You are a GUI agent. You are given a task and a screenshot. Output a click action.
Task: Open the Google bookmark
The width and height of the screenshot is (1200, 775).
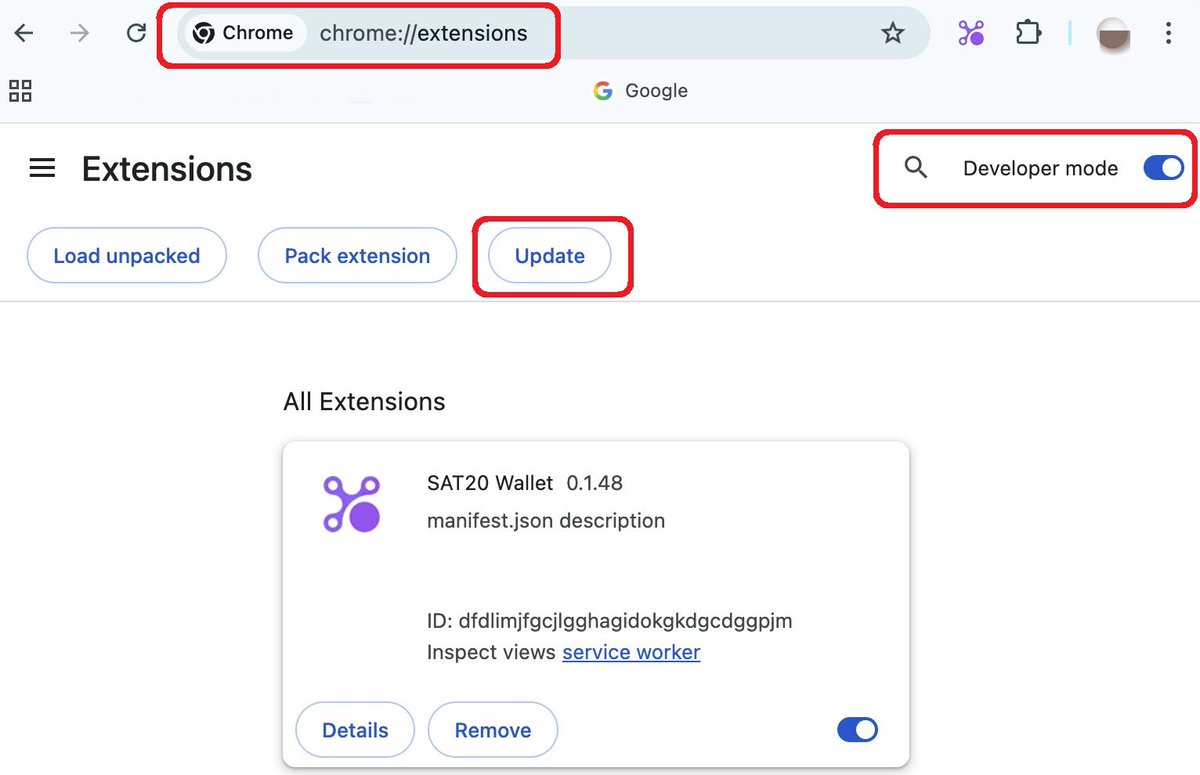coord(640,91)
